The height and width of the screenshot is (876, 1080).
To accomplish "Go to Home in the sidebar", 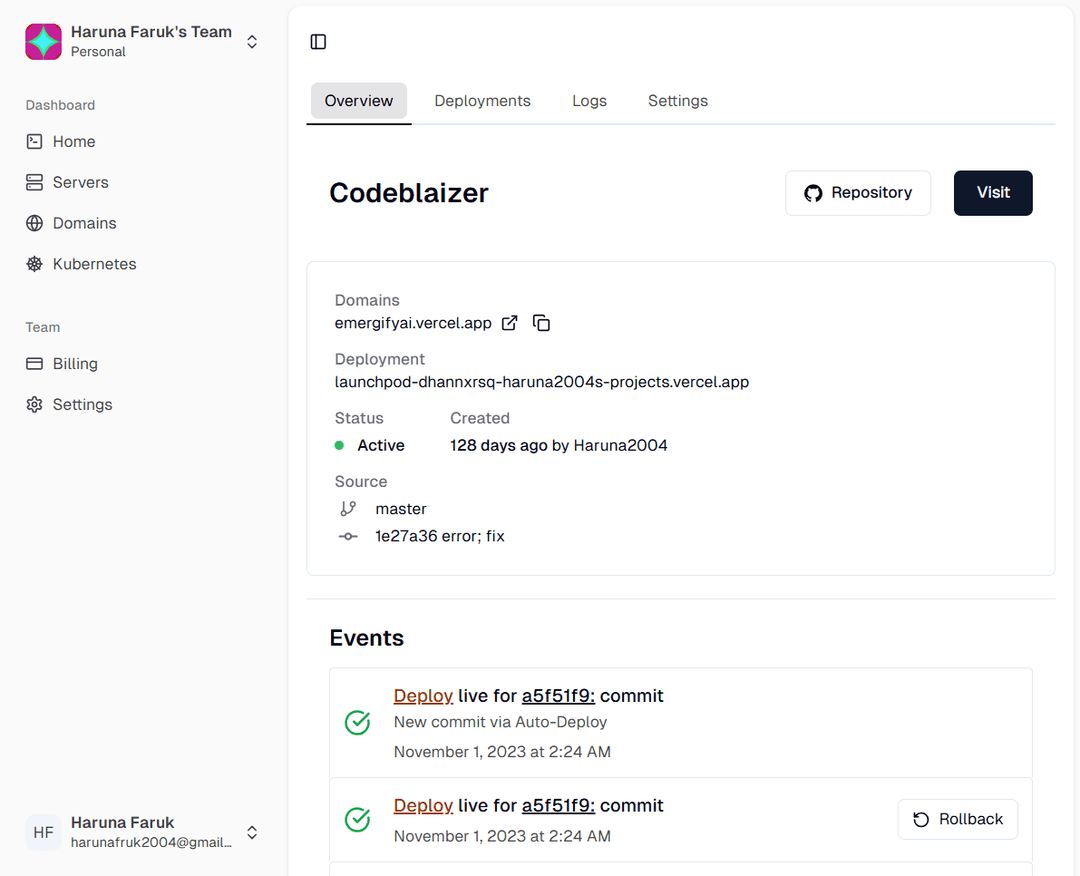I will [74, 142].
